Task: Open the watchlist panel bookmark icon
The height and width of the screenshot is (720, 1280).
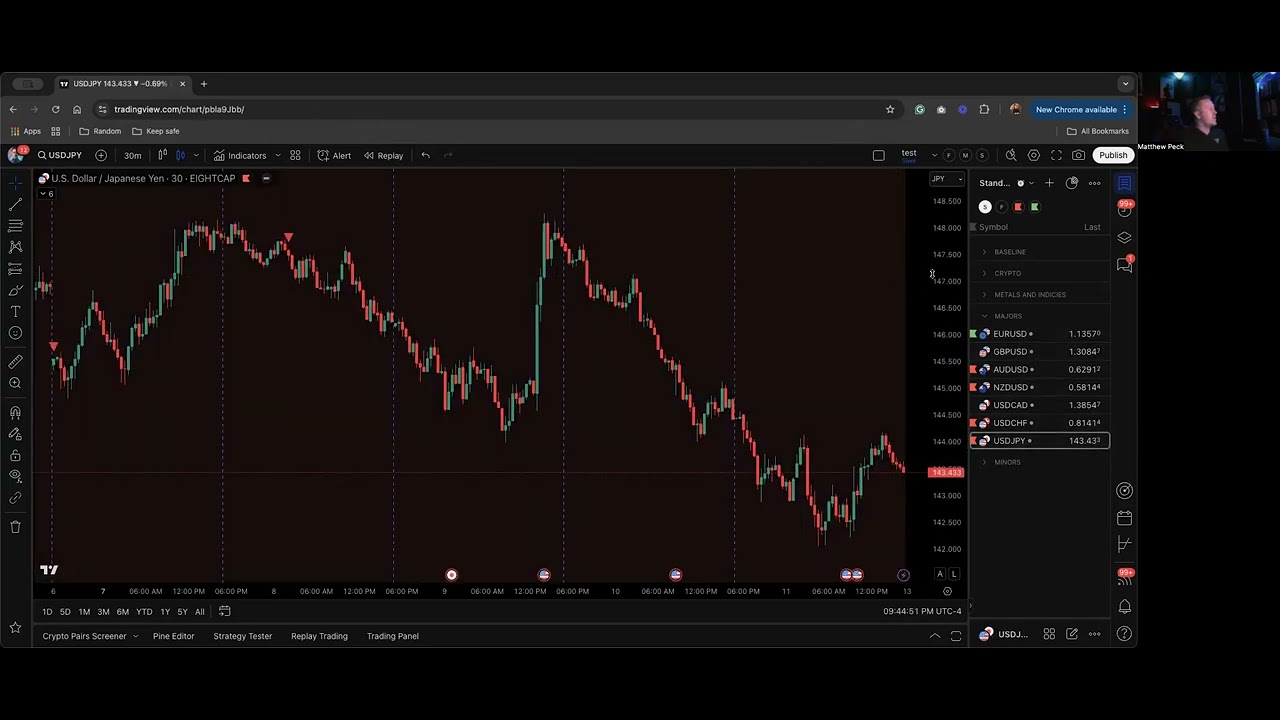Action: click(x=1124, y=183)
